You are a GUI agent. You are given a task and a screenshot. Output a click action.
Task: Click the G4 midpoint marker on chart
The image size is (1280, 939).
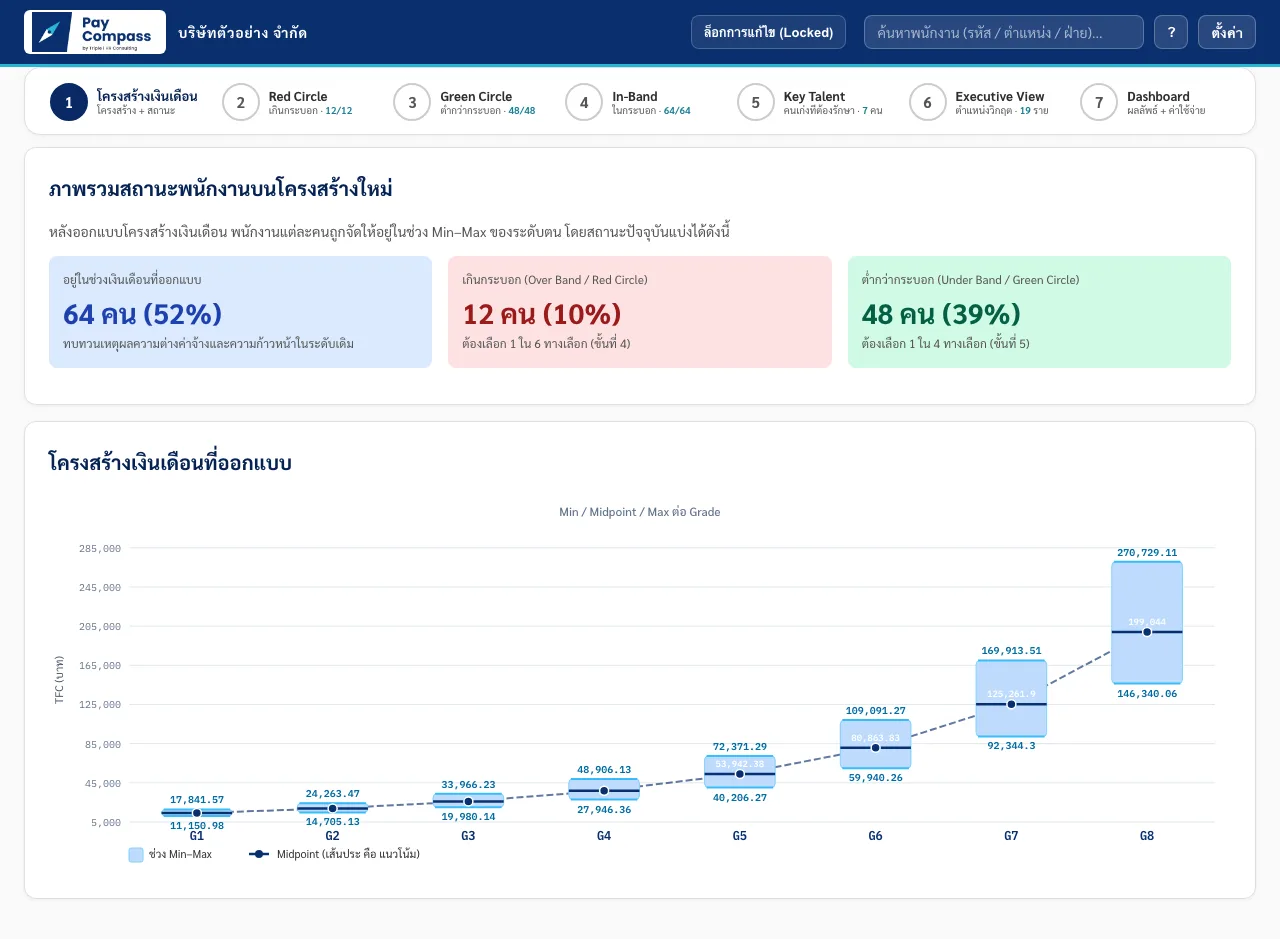604,791
